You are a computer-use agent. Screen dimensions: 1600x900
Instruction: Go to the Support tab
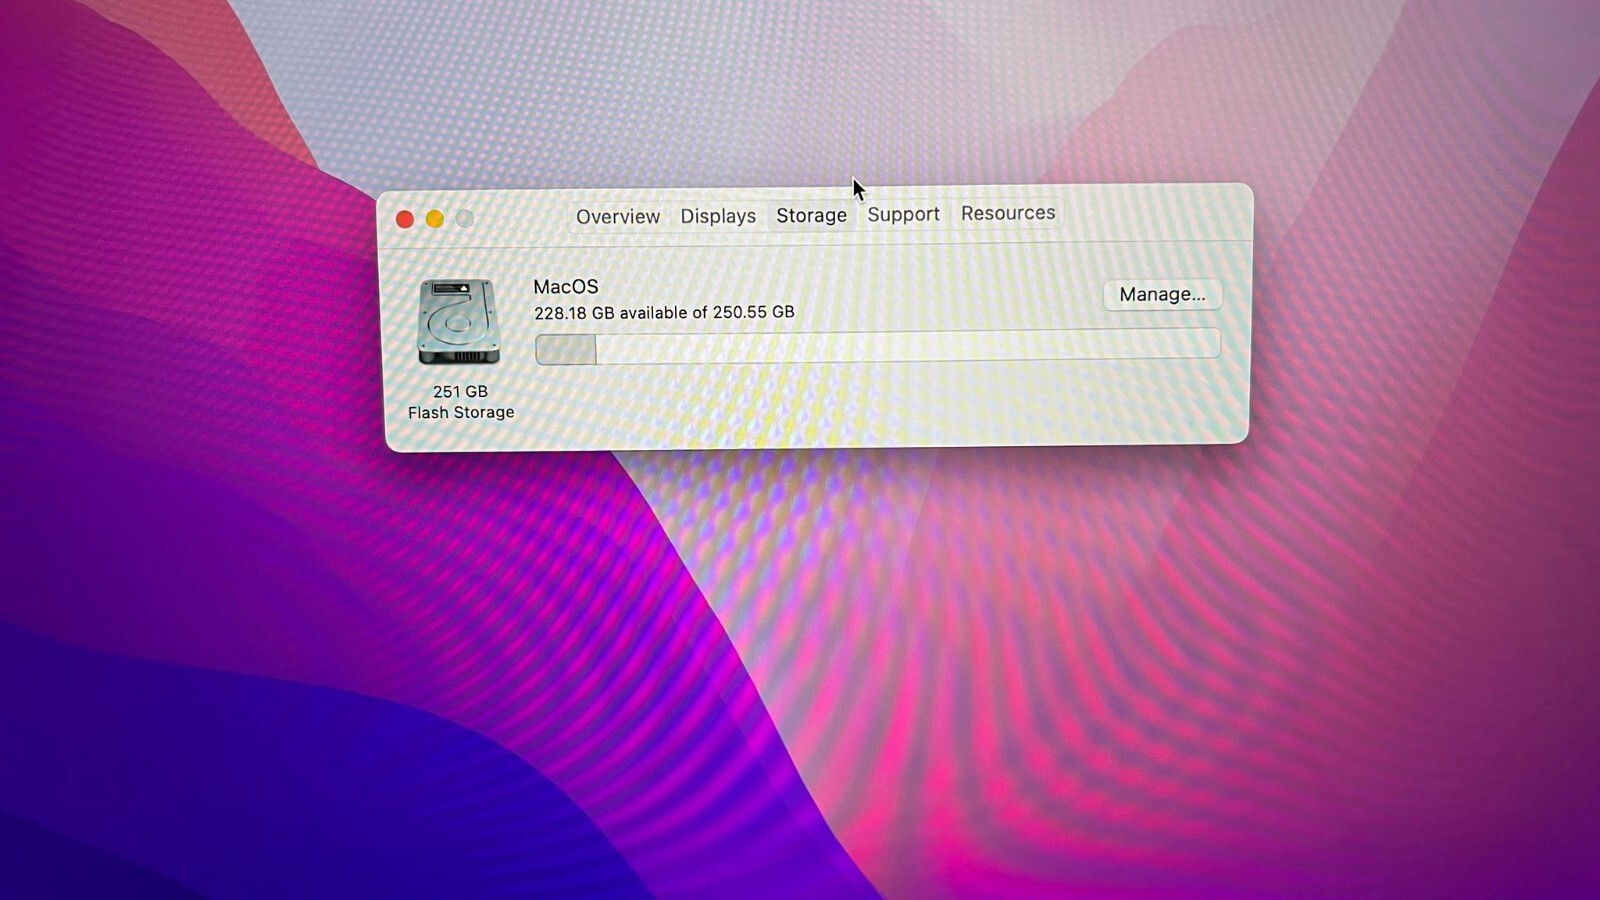pyautogui.click(x=903, y=214)
